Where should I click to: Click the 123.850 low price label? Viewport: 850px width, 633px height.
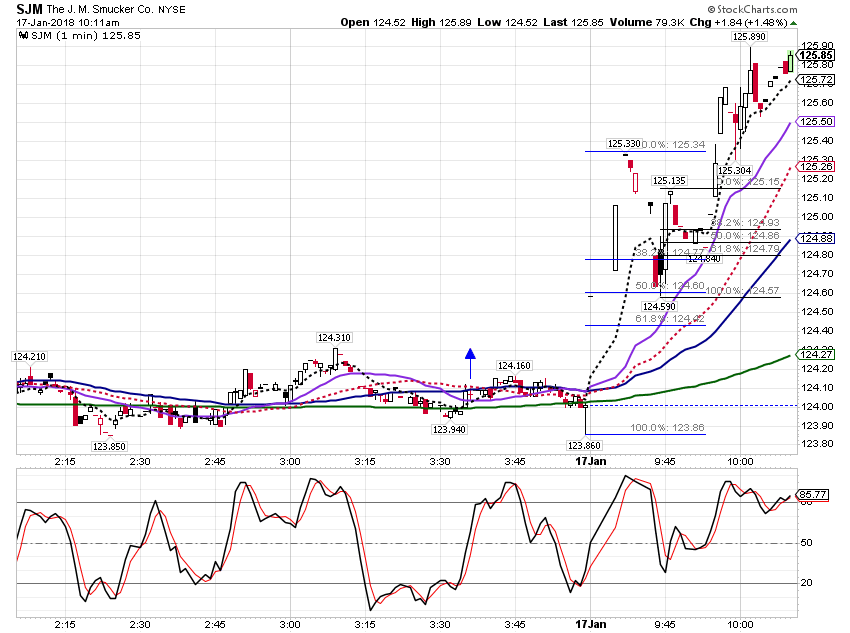pos(109,447)
